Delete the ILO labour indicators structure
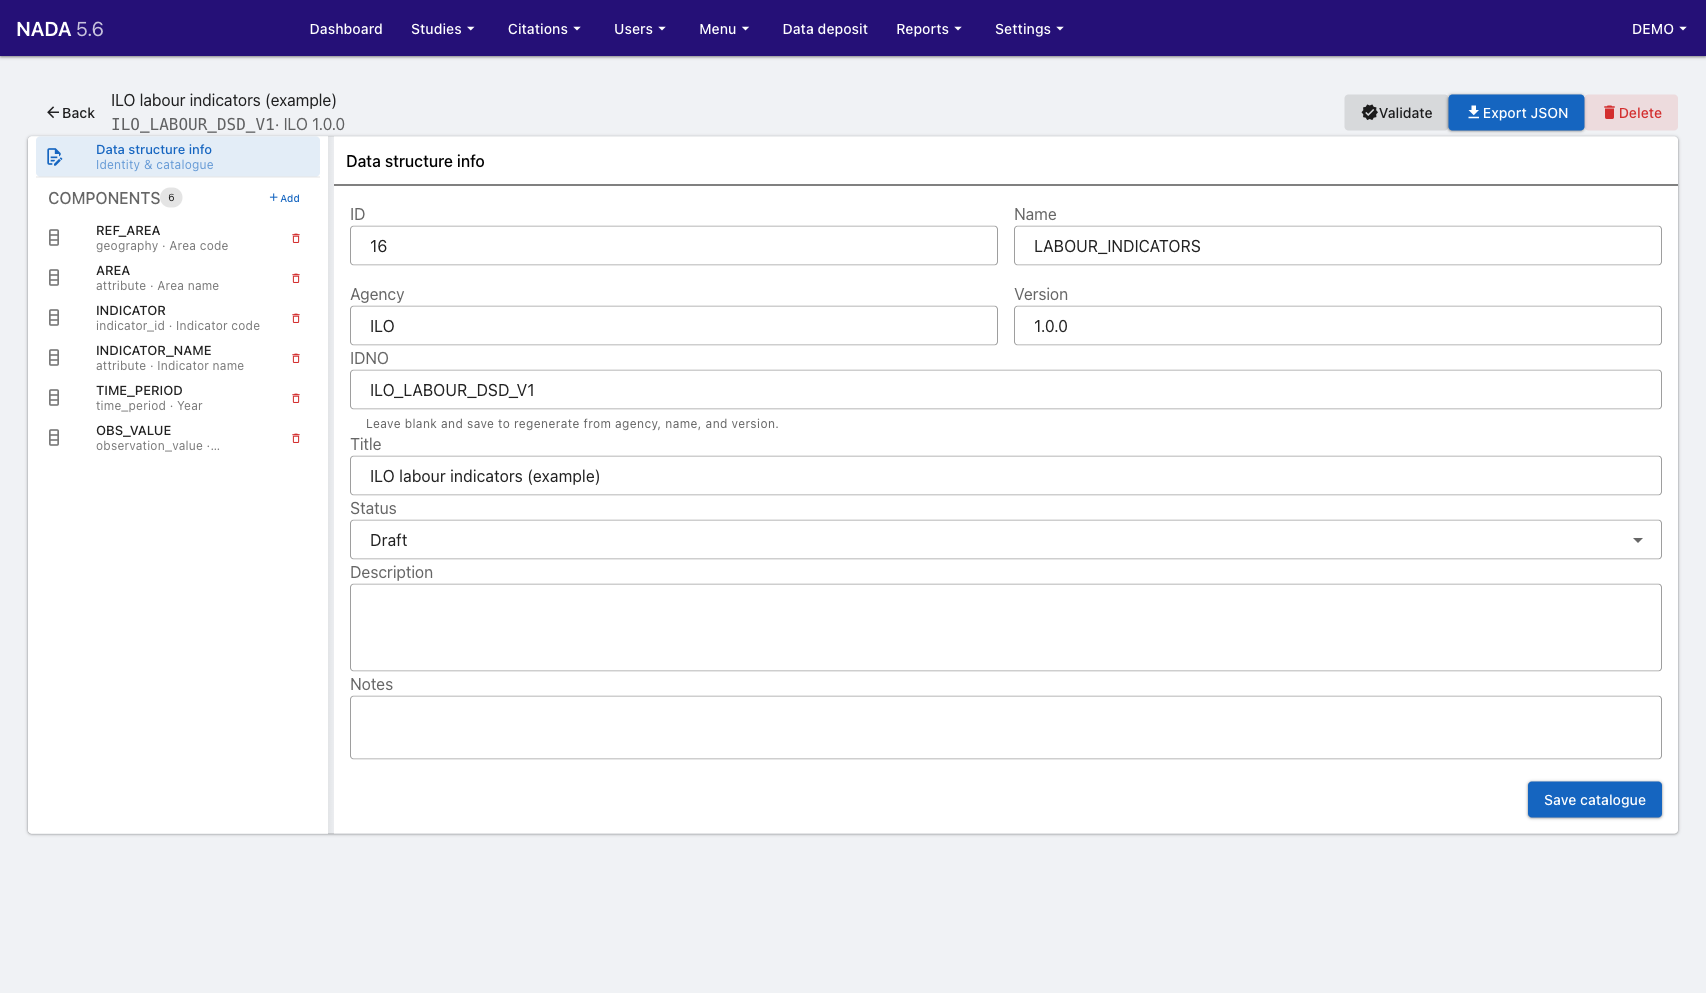The height and width of the screenshot is (993, 1706). tap(1632, 113)
